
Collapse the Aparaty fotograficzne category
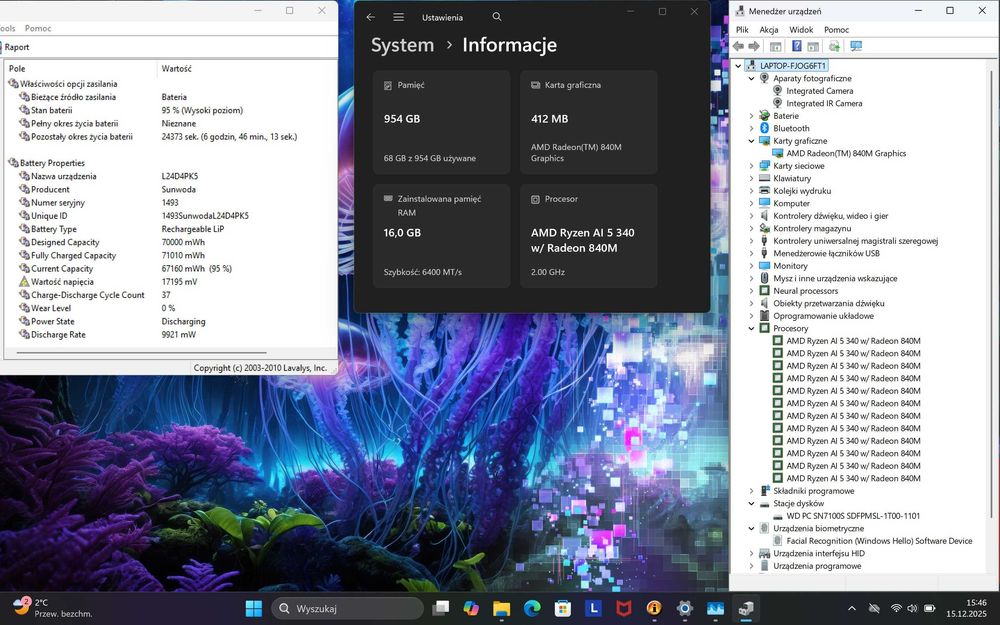pos(751,78)
